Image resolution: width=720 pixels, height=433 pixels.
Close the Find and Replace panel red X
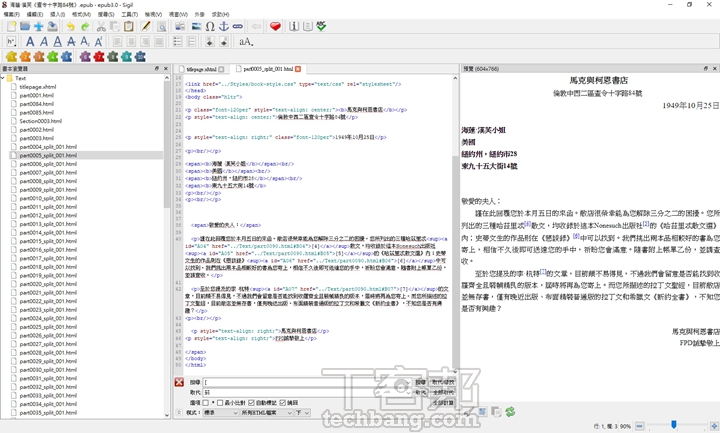coord(179,382)
